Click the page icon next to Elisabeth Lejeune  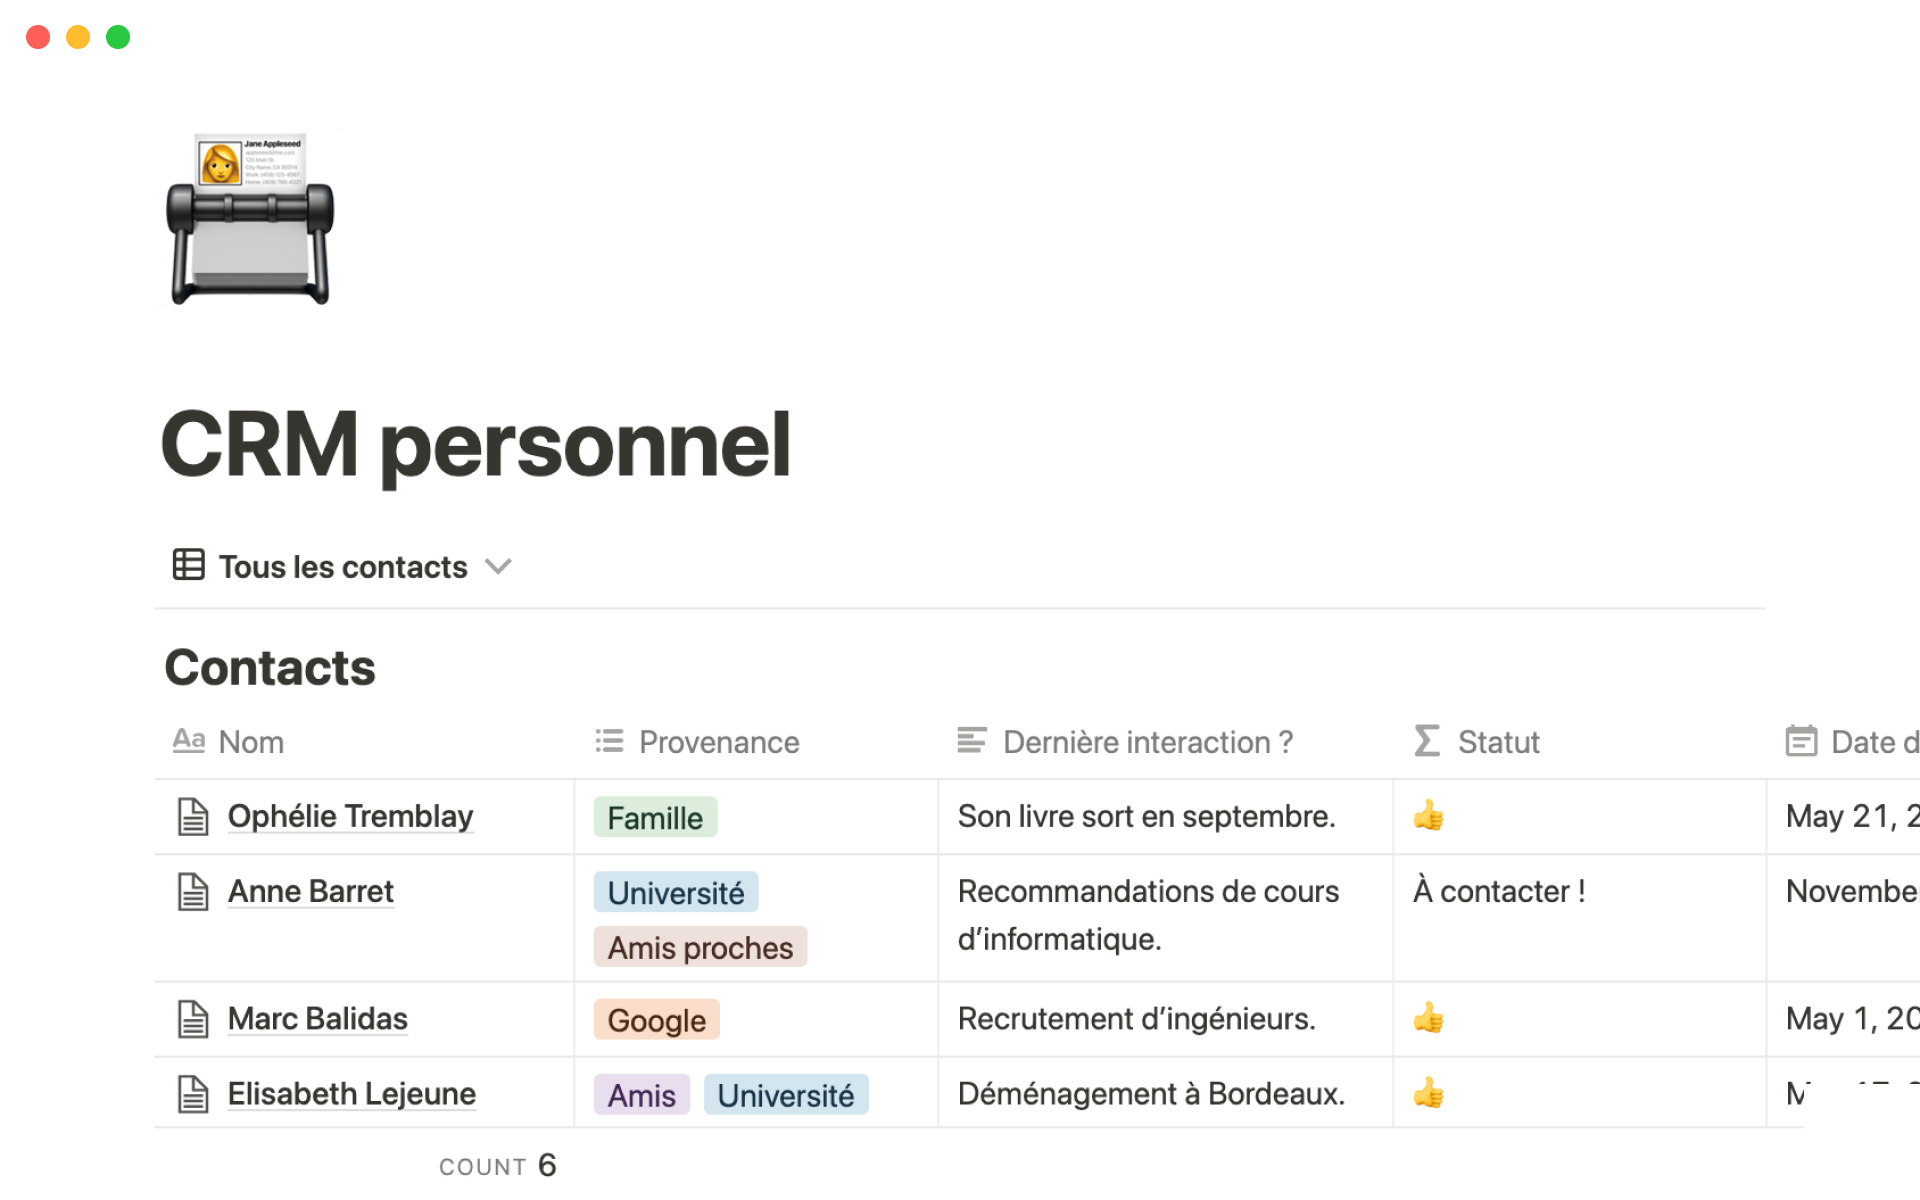[193, 1094]
